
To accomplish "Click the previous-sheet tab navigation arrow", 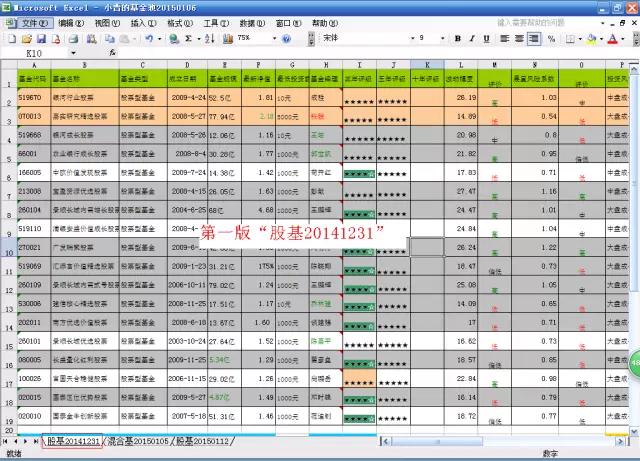I will pyautogui.click(x=16, y=441).
